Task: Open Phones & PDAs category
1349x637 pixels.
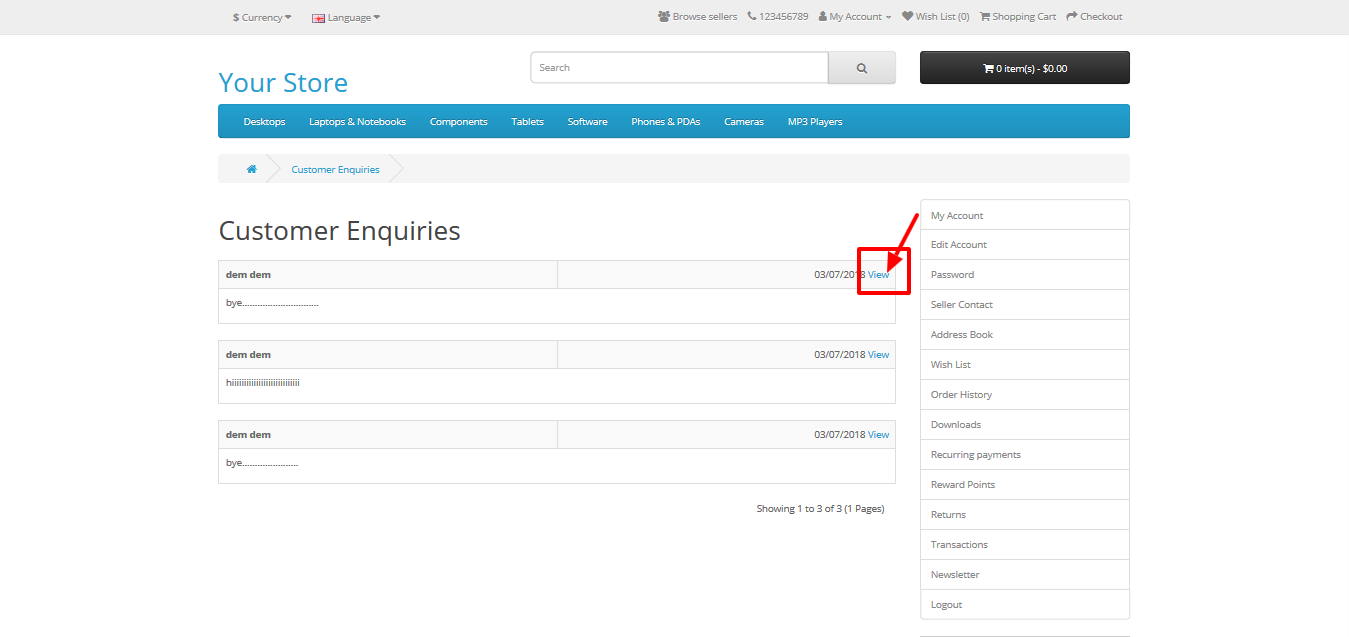Action: pos(665,122)
